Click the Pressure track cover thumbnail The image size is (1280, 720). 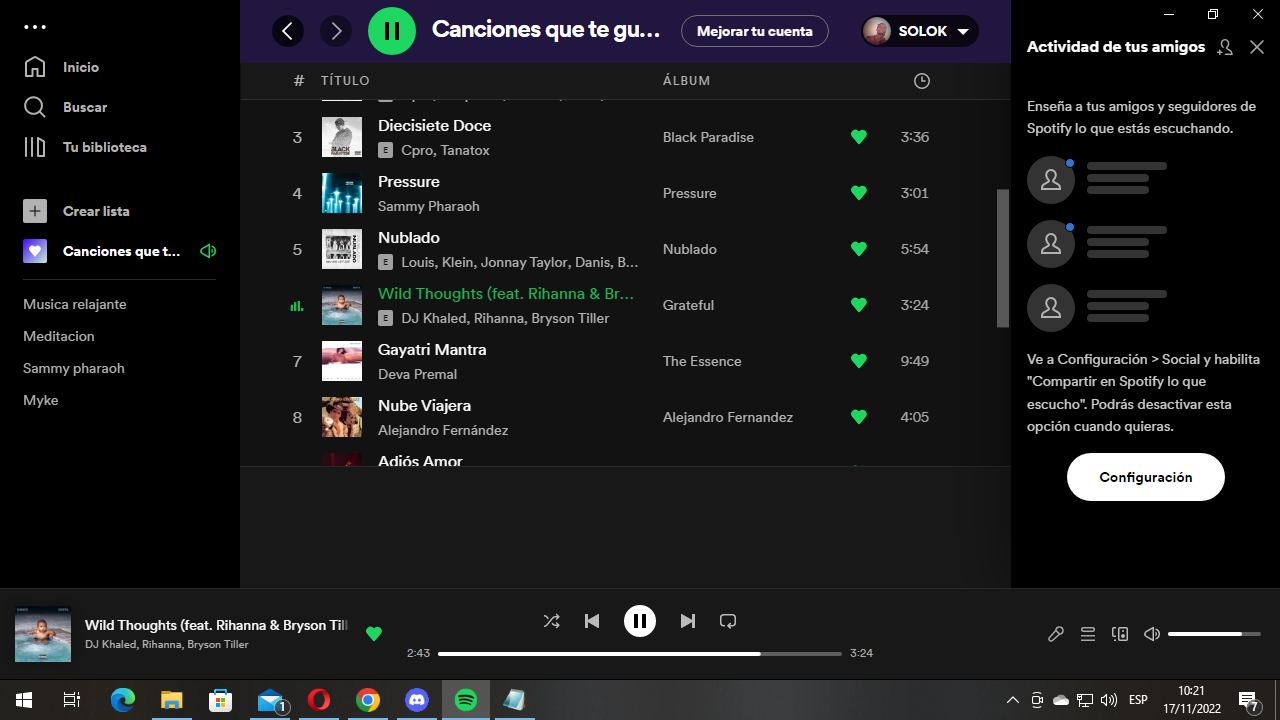pyautogui.click(x=342, y=193)
